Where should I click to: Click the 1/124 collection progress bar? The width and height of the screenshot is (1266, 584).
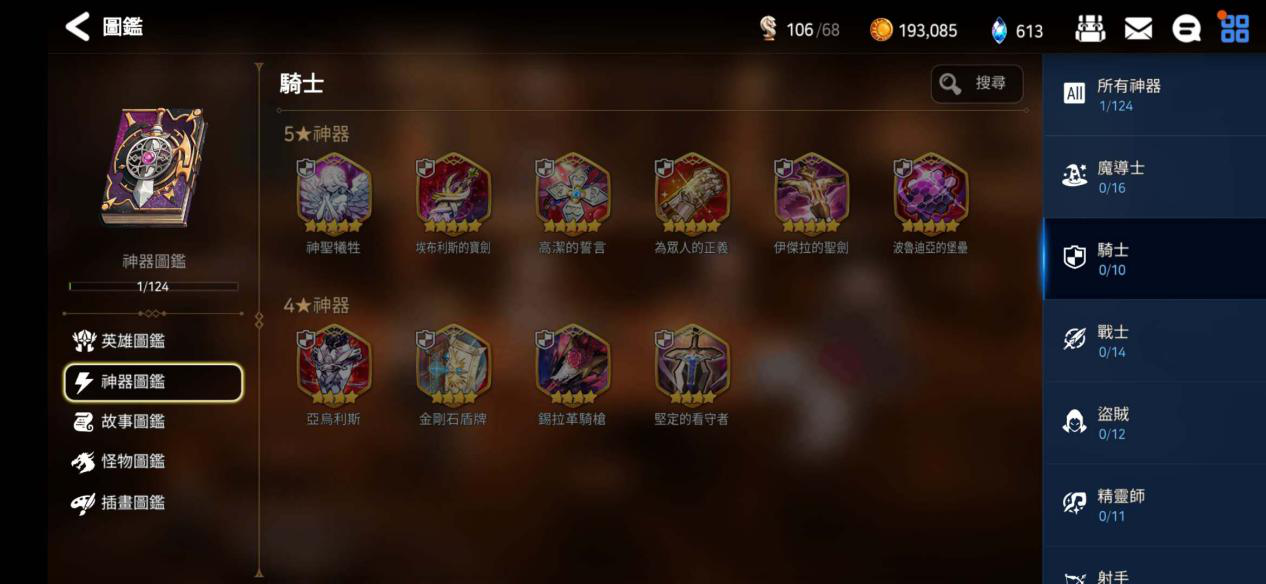coord(153,286)
